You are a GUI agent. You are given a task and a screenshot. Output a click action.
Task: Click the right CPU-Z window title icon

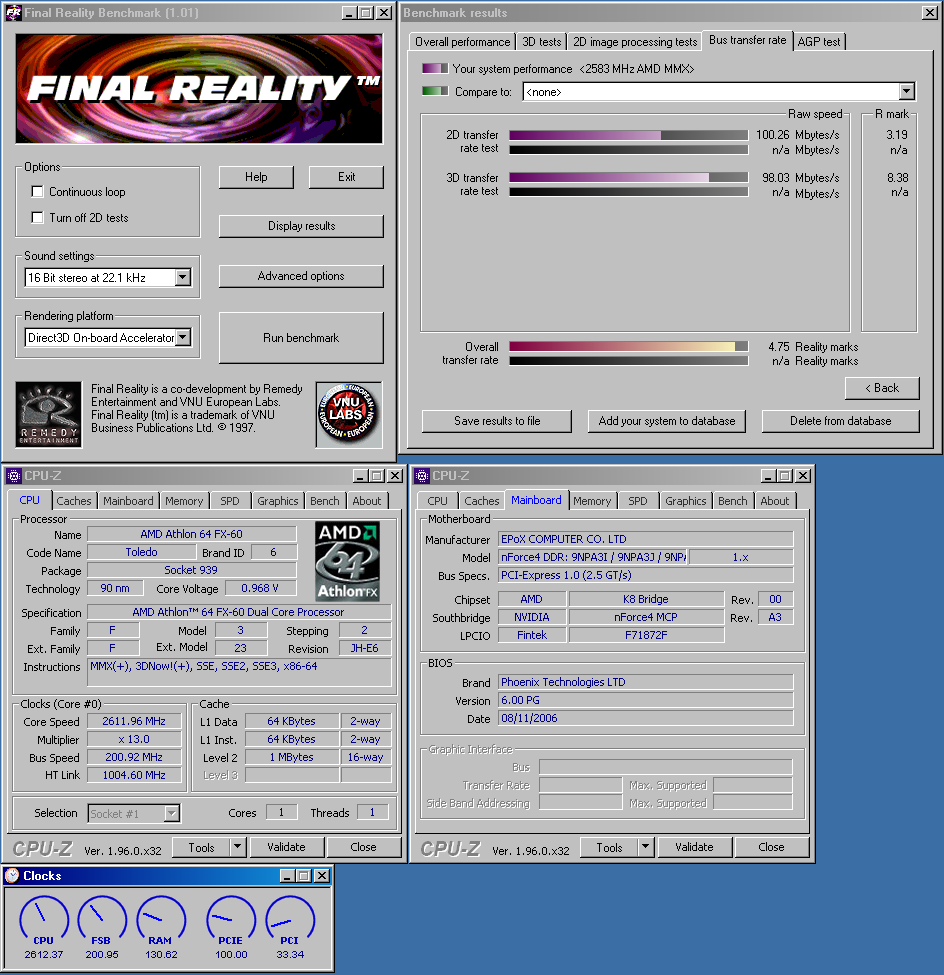[422, 476]
